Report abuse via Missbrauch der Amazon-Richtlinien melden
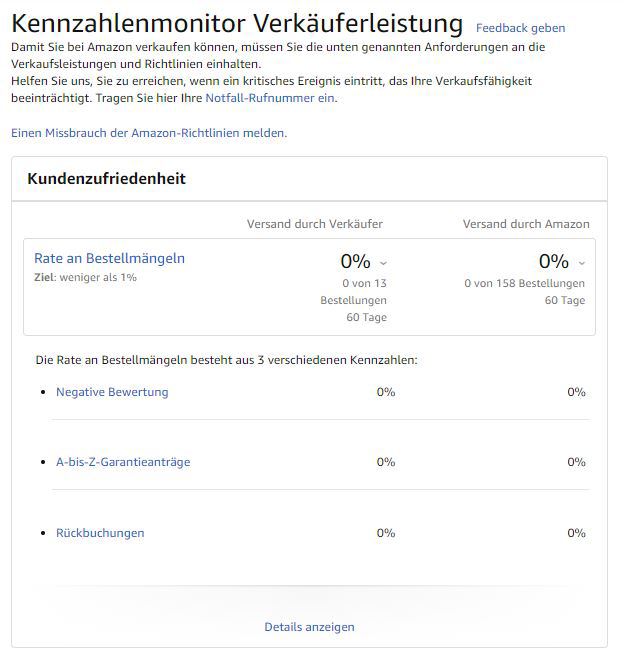Image resolution: width=627 pixels, height=664 pixels. 149,133
